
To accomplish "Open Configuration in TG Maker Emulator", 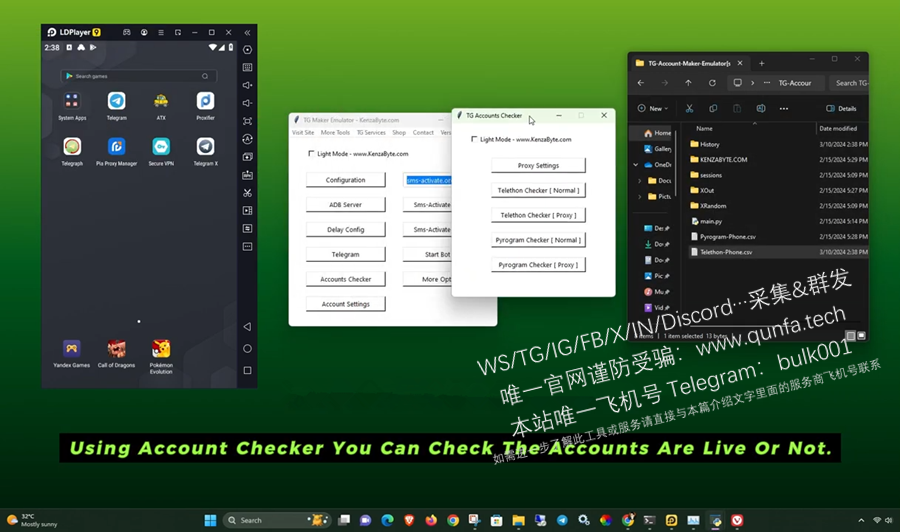I will [x=346, y=180].
